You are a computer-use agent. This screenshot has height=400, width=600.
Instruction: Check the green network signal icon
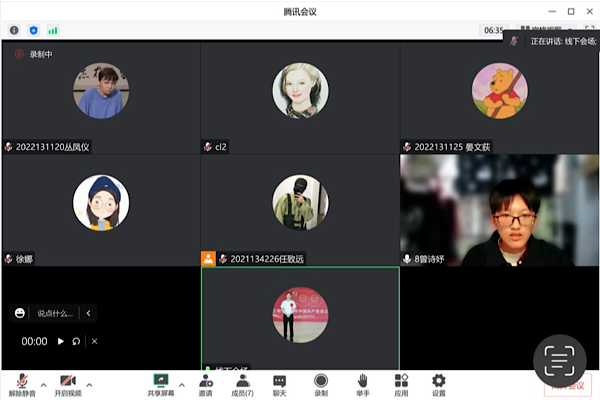click(x=52, y=30)
